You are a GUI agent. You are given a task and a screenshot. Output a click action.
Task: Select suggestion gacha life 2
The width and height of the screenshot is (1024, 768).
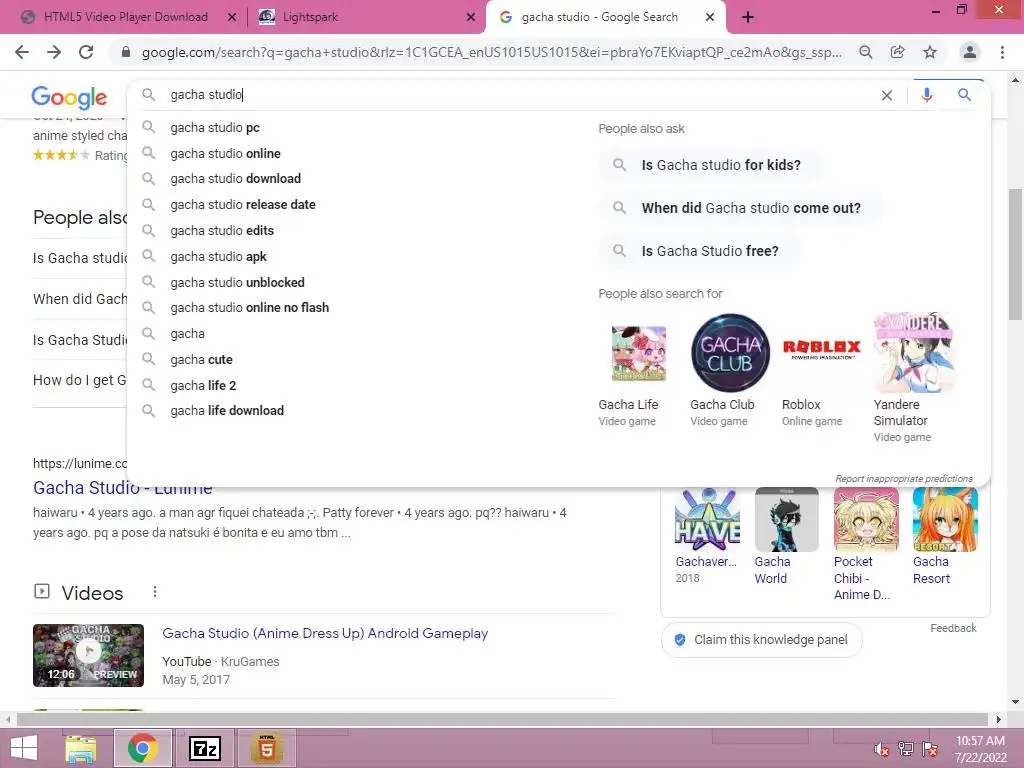203,386
